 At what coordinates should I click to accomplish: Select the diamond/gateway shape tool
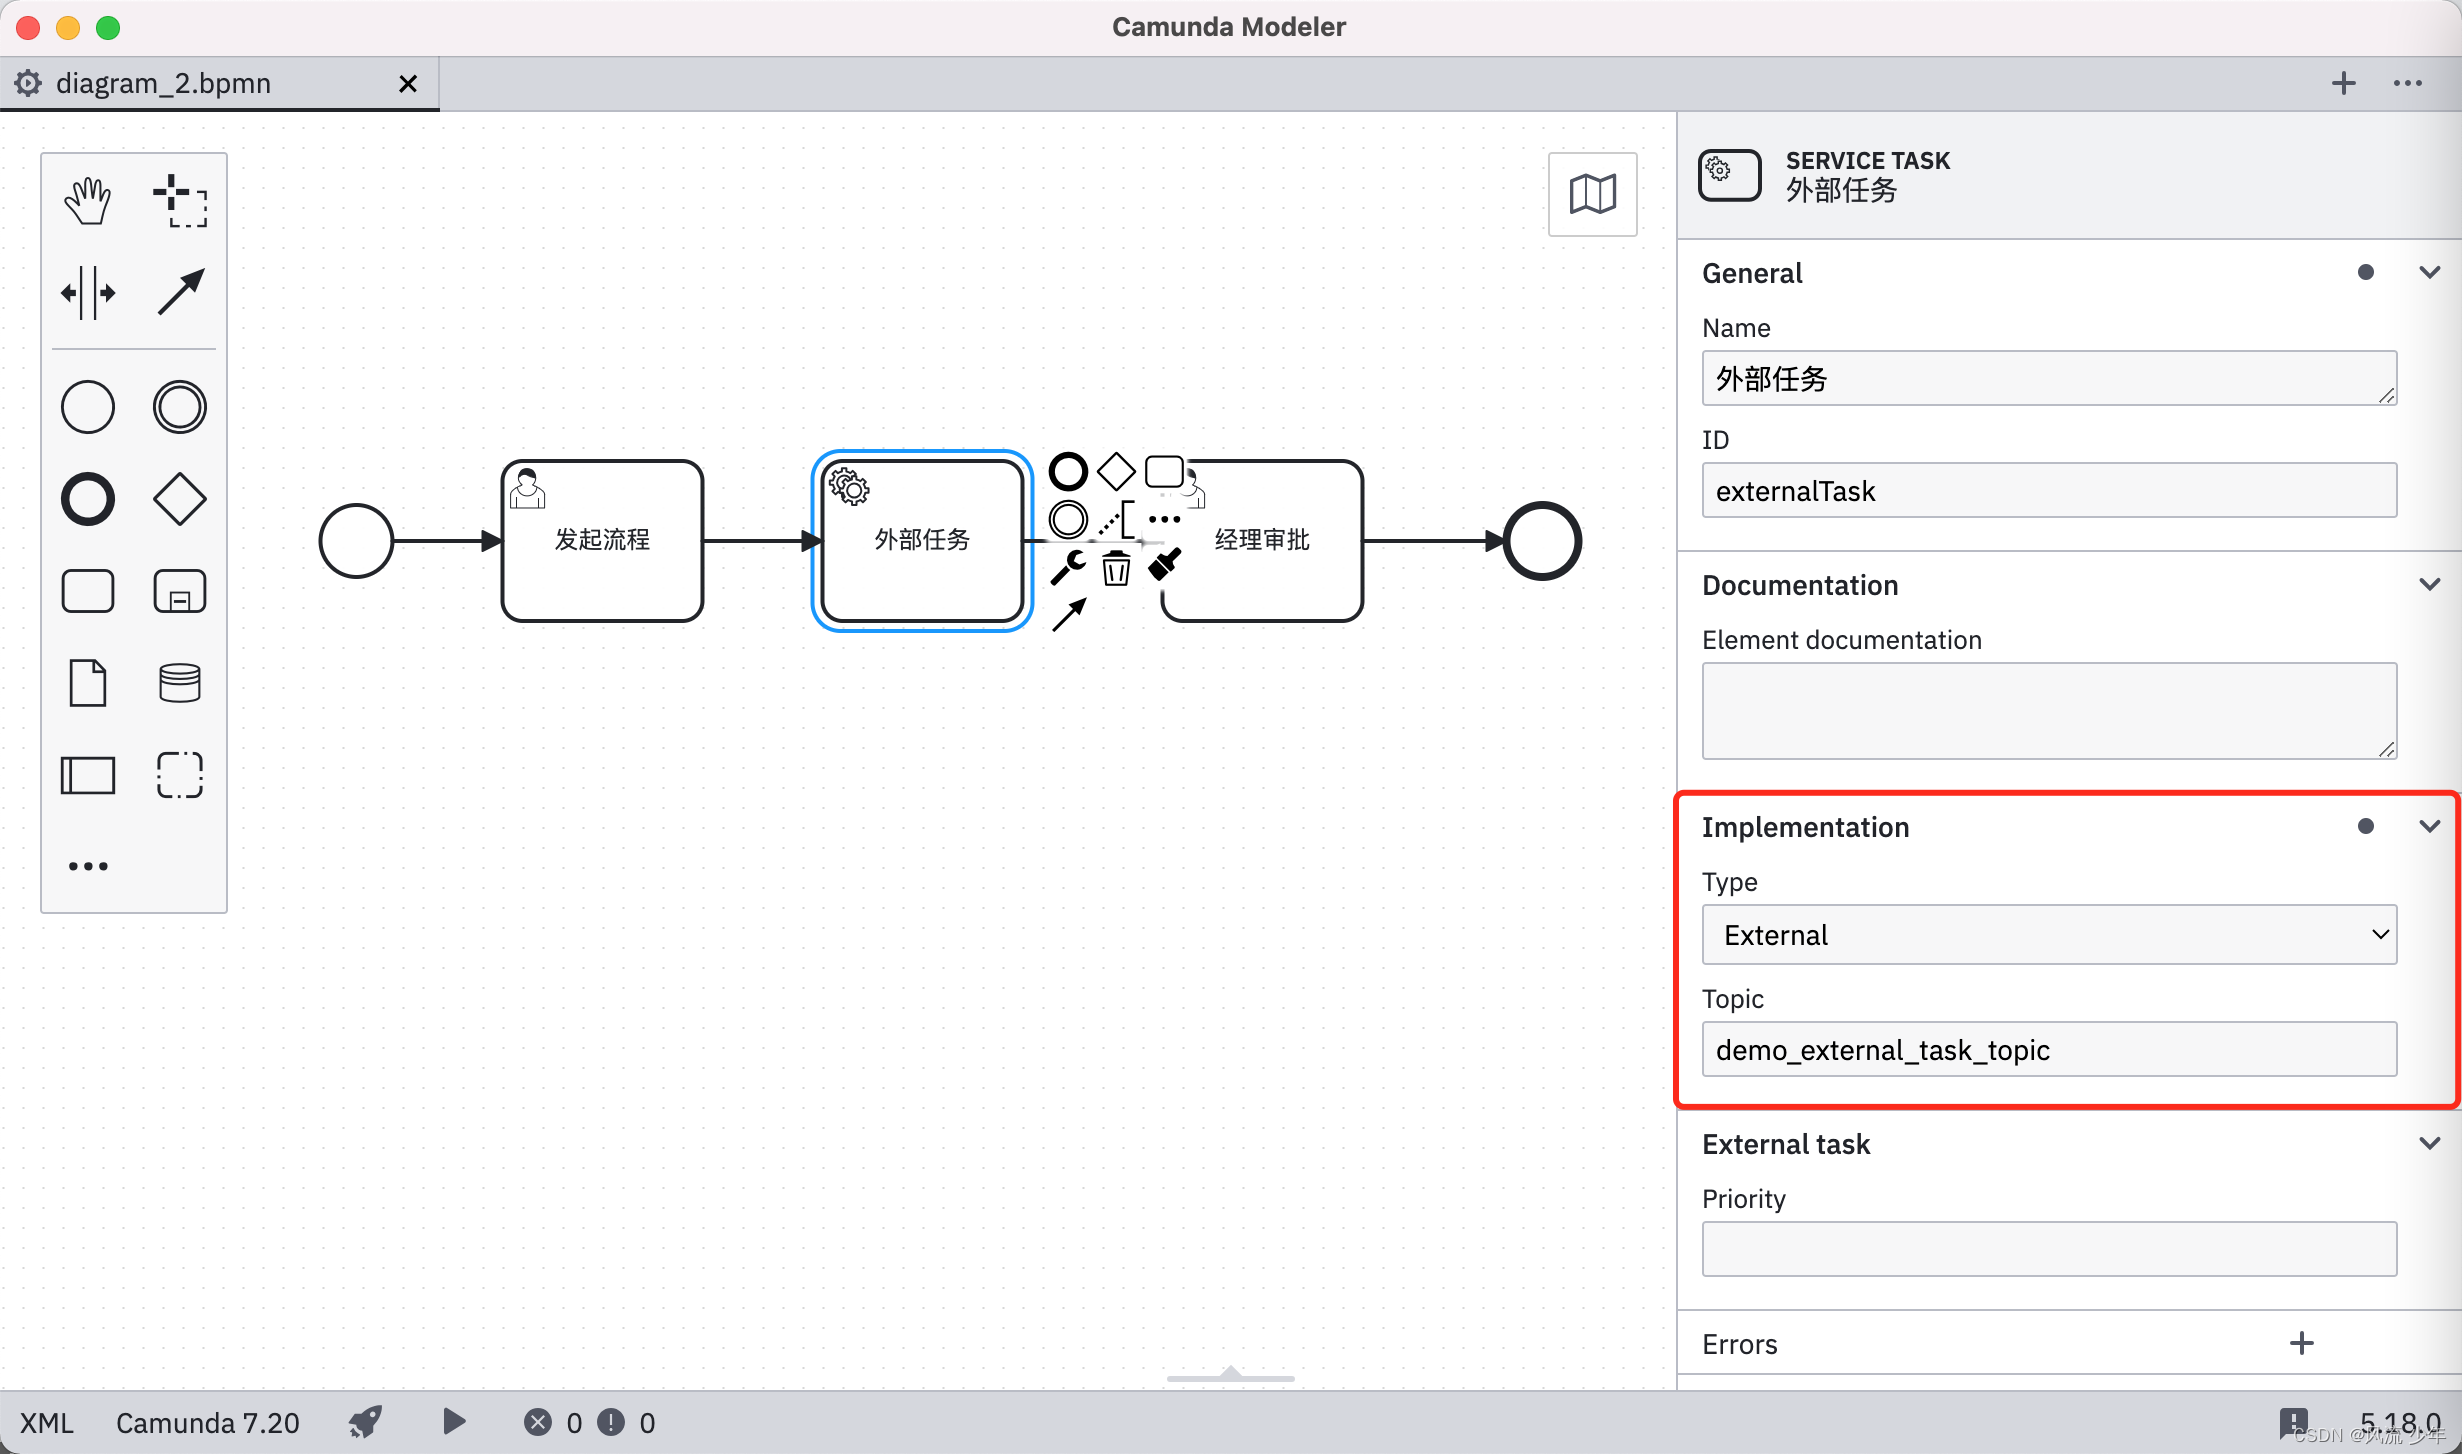[180, 499]
